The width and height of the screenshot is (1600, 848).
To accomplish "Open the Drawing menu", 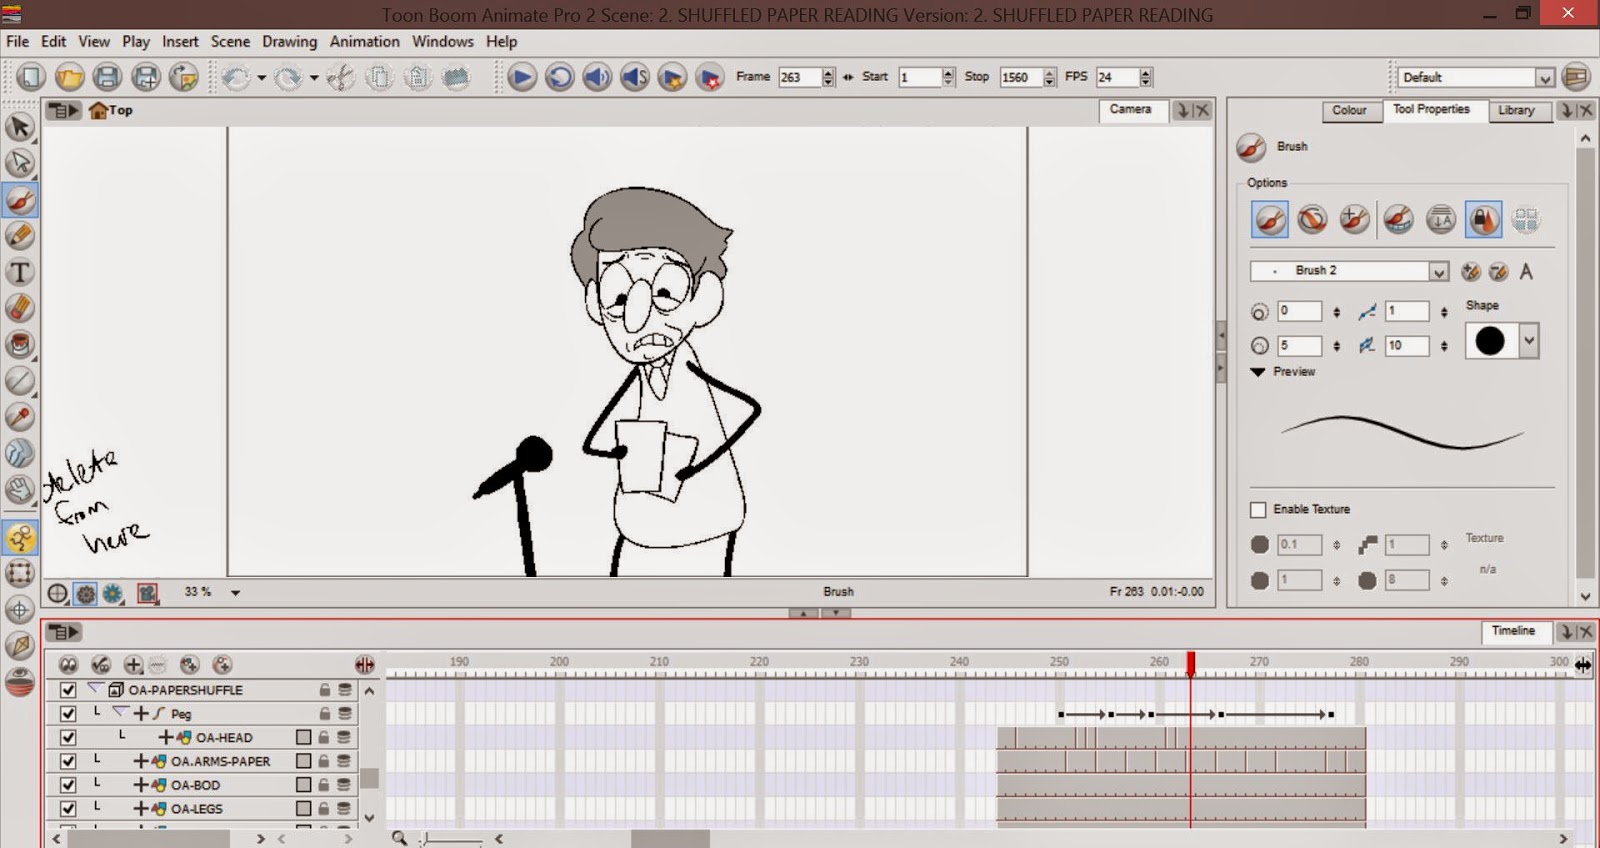I will pos(289,42).
